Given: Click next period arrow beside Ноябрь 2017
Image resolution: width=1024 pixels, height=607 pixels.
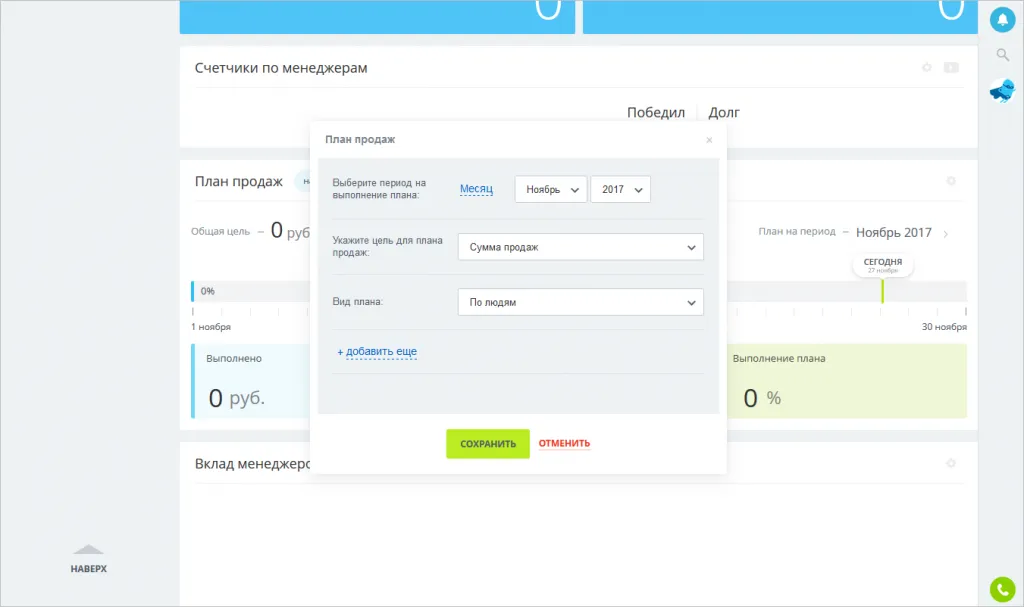Looking at the screenshot, I should tap(946, 233).
